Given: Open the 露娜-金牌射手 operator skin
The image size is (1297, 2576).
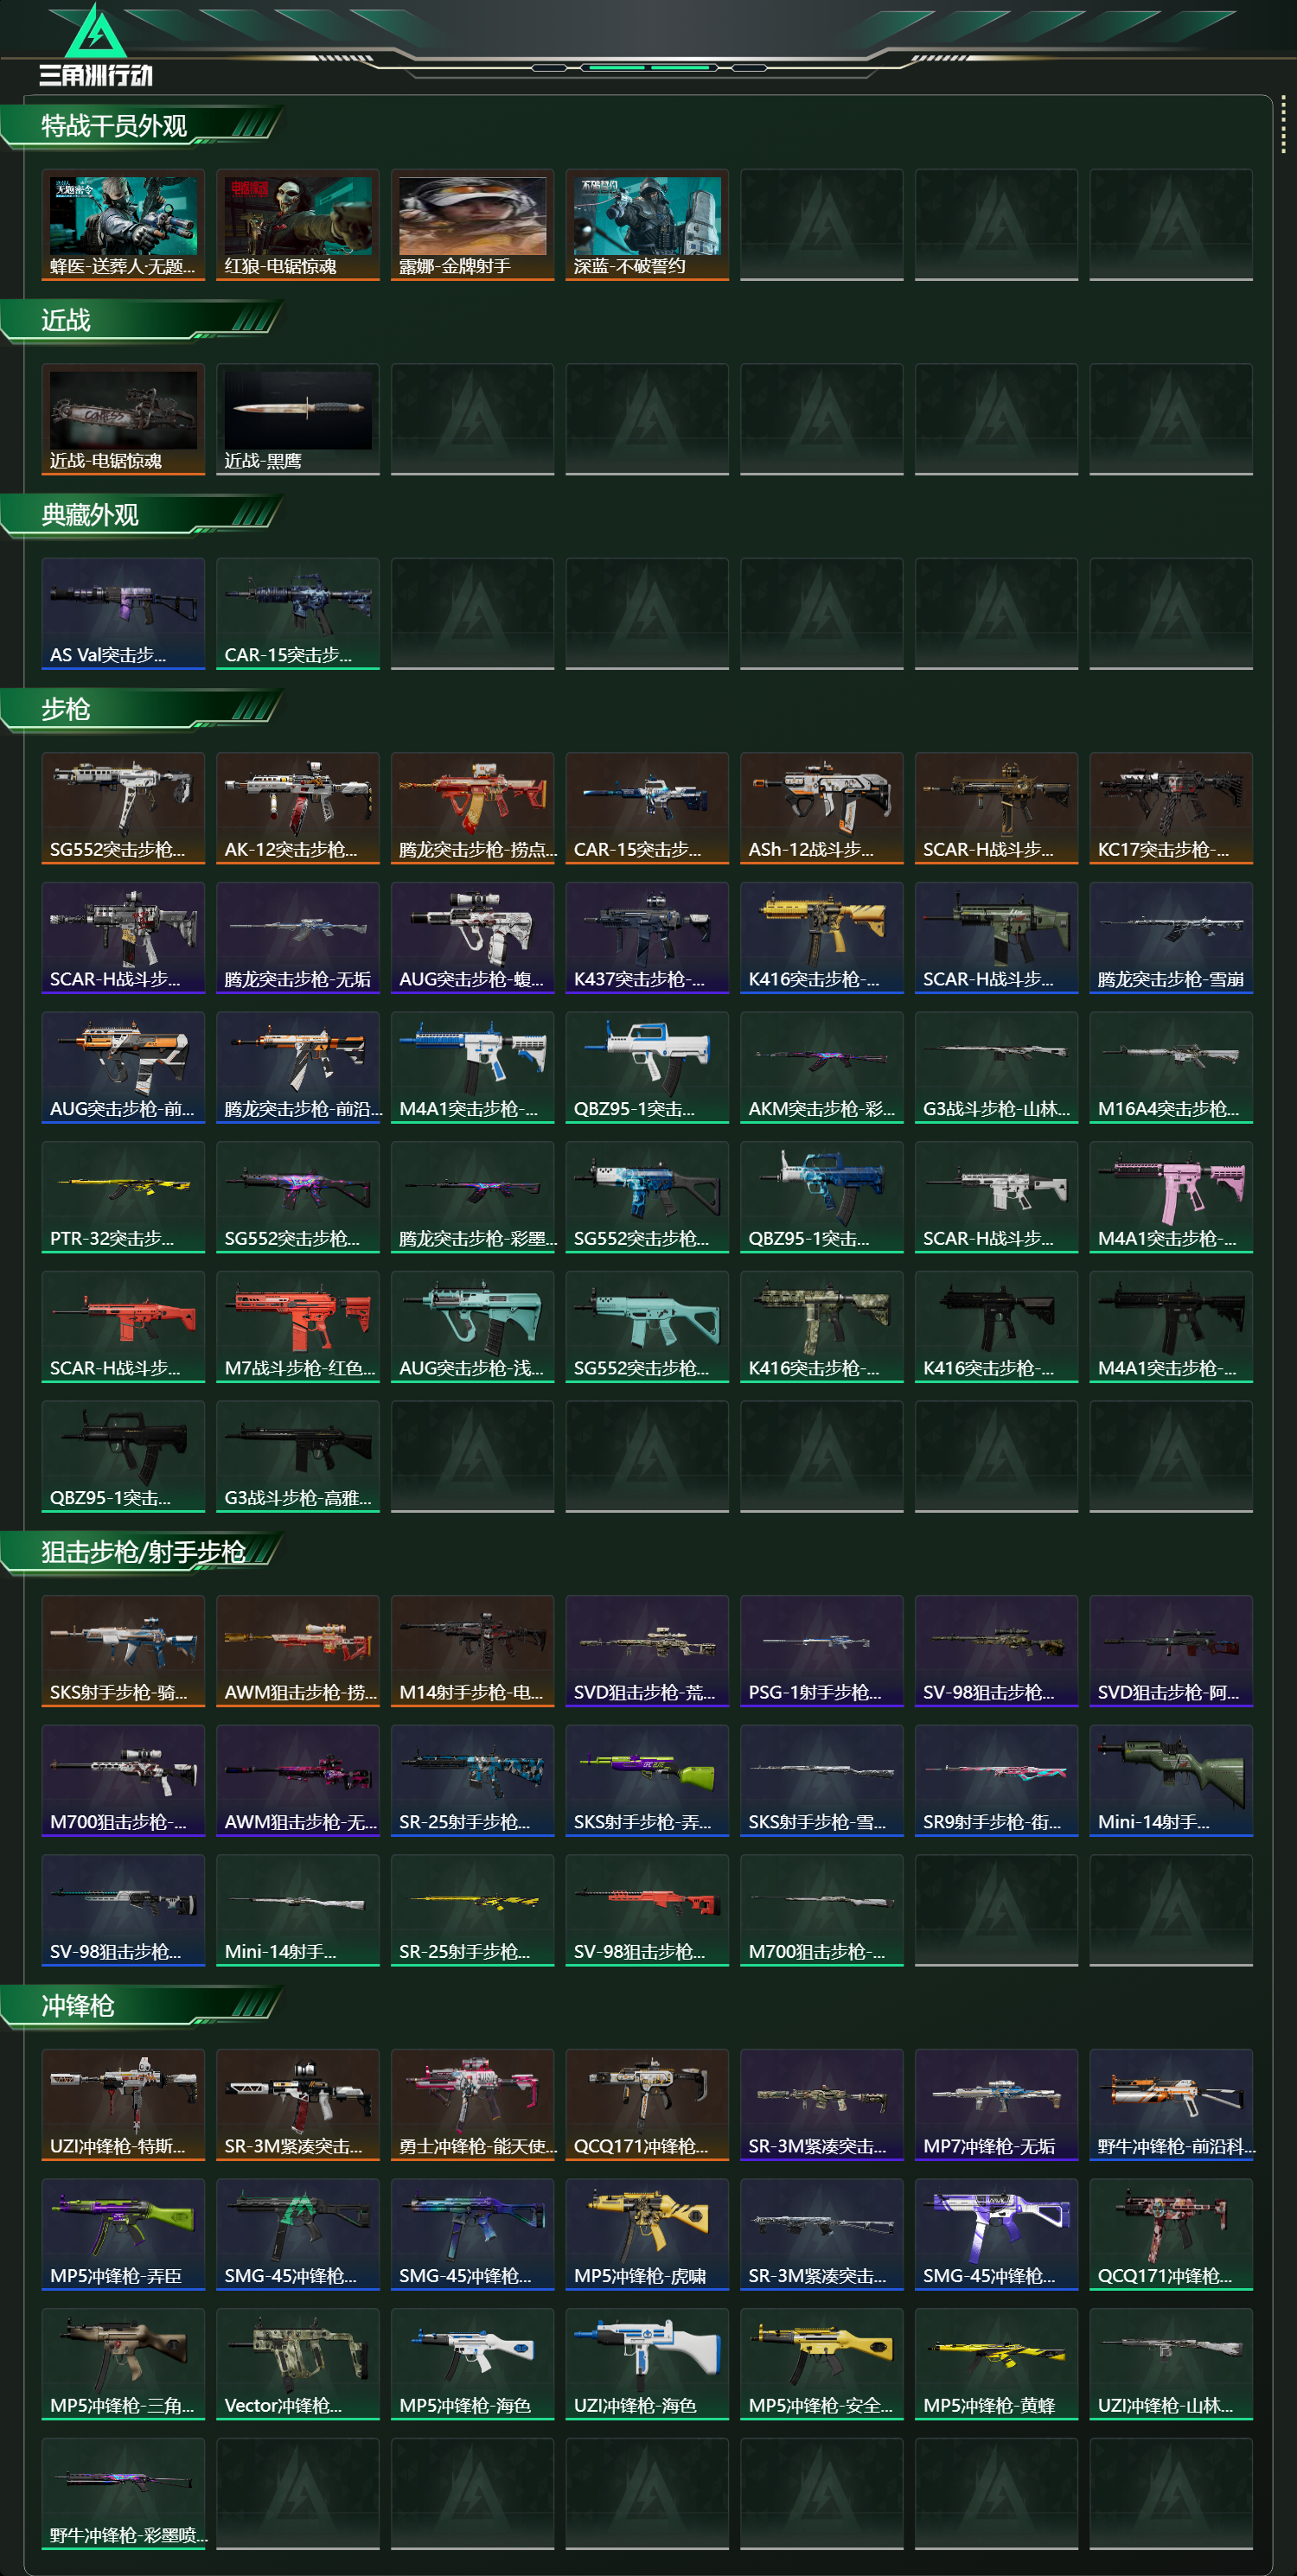Looking at the screenshot, I should tap(472, 225).
